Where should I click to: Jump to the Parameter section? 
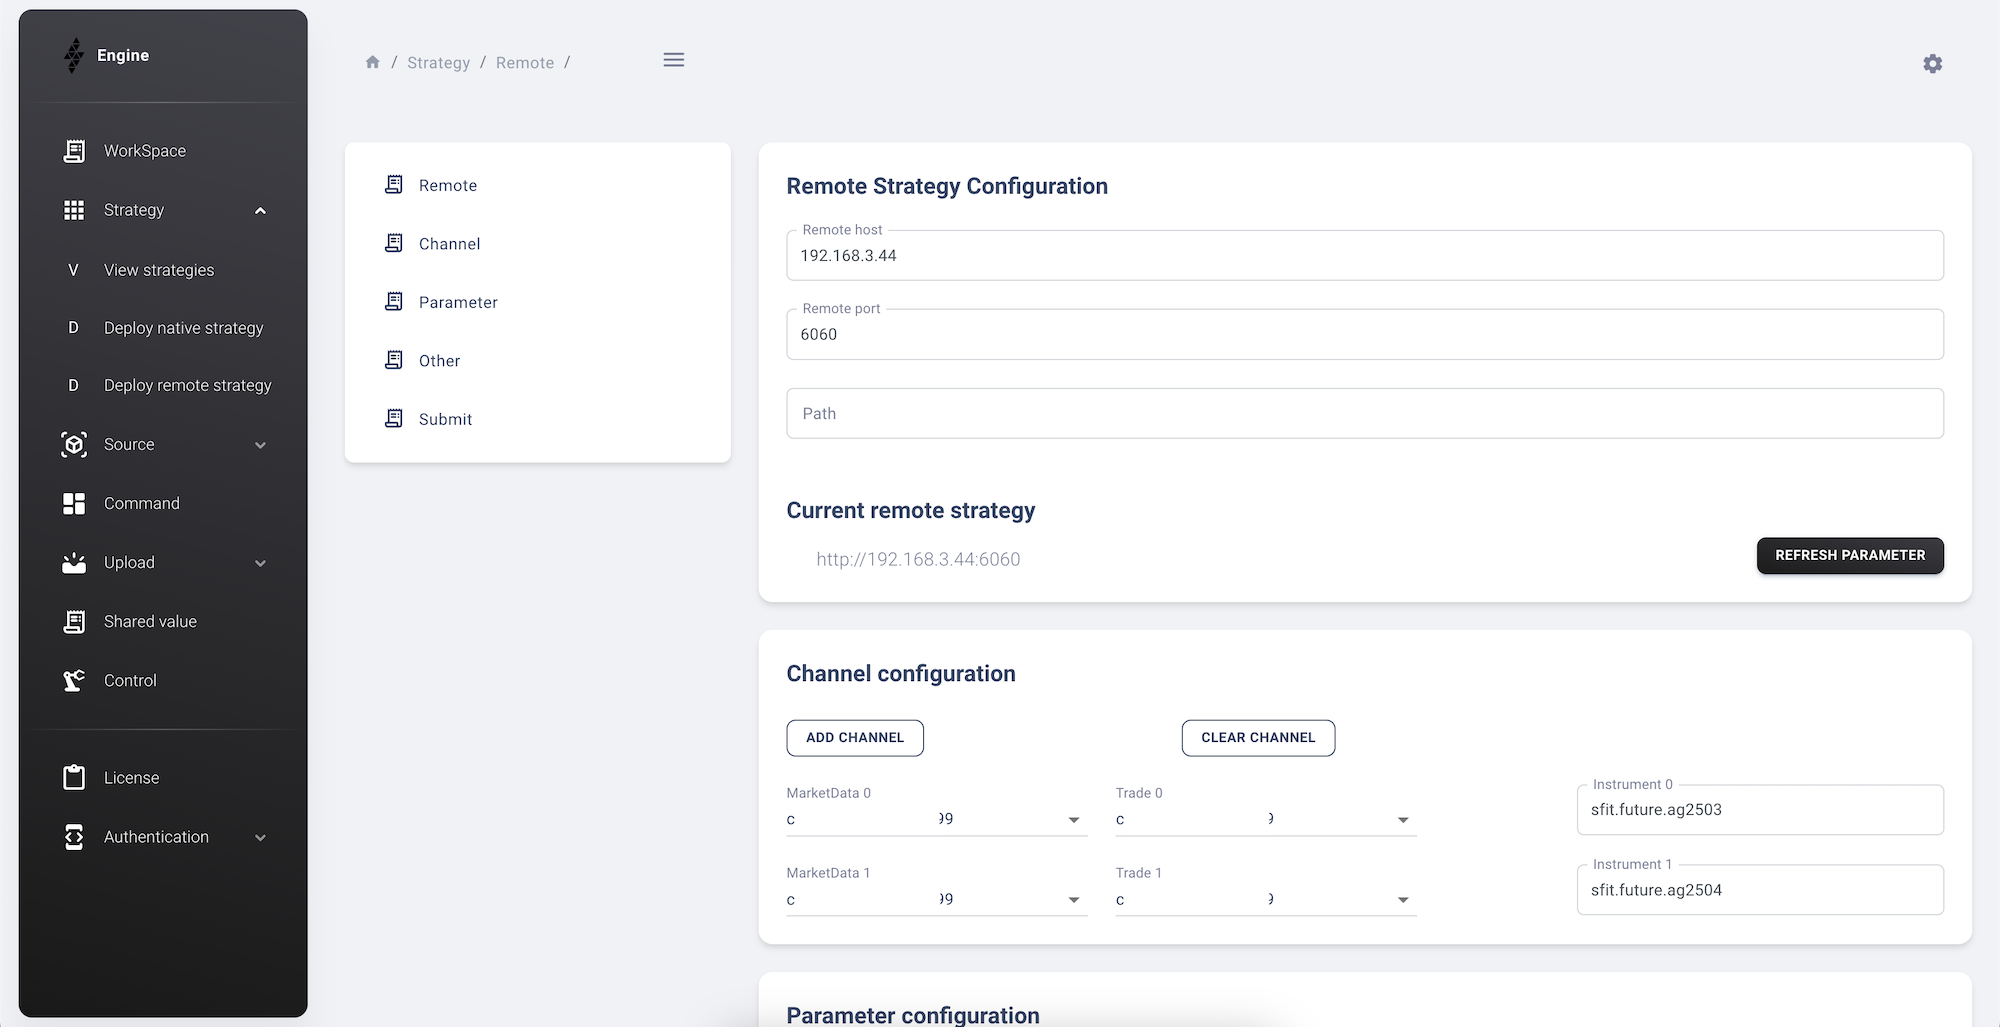point(457,302)
